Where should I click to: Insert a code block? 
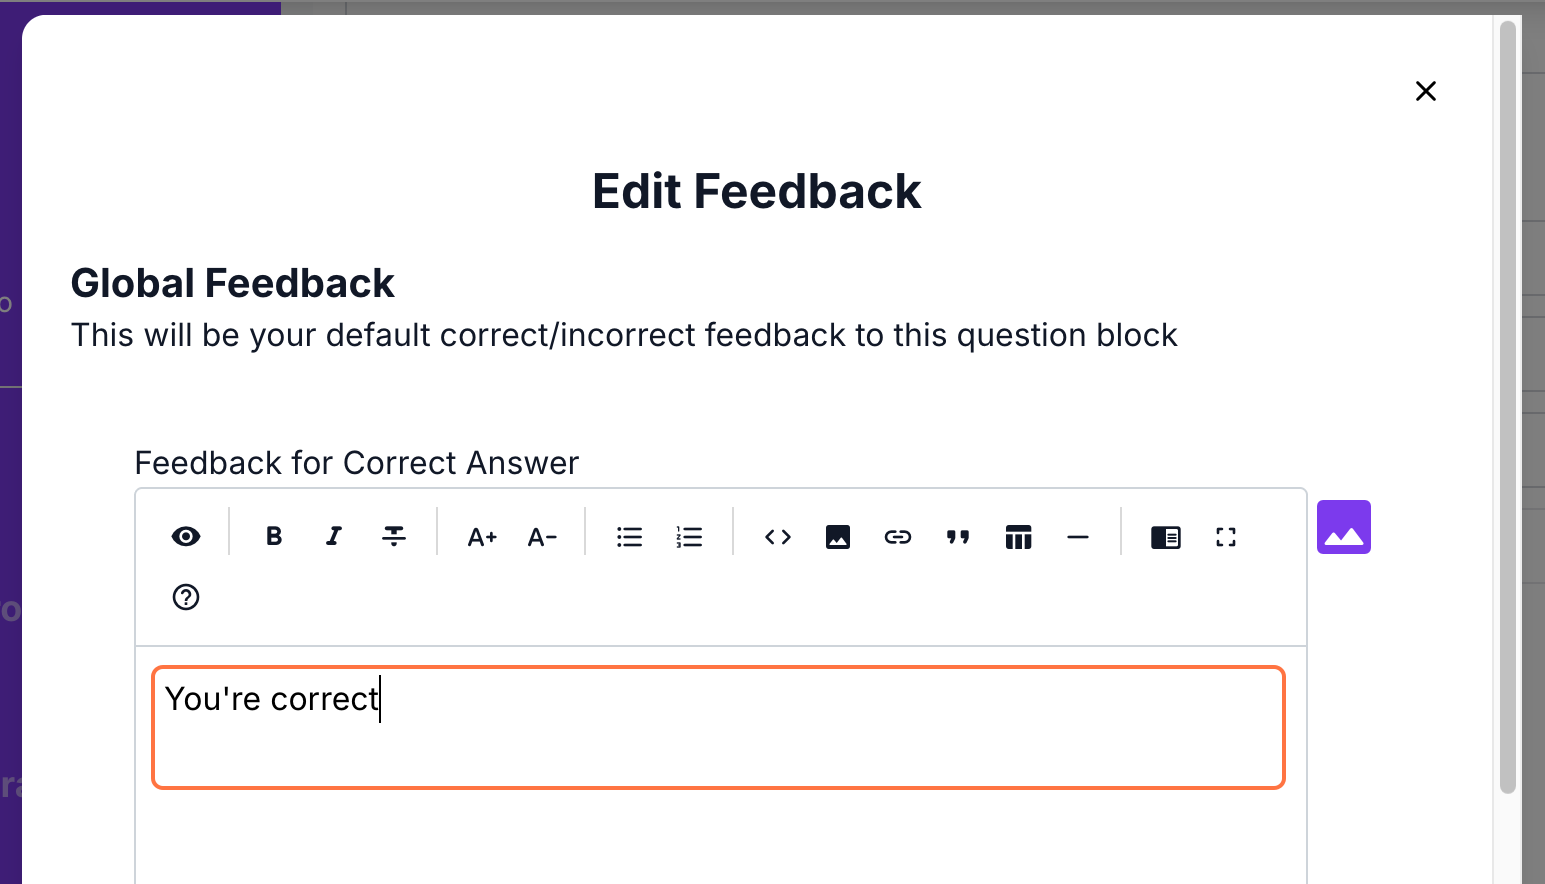(x=778, y=537)
